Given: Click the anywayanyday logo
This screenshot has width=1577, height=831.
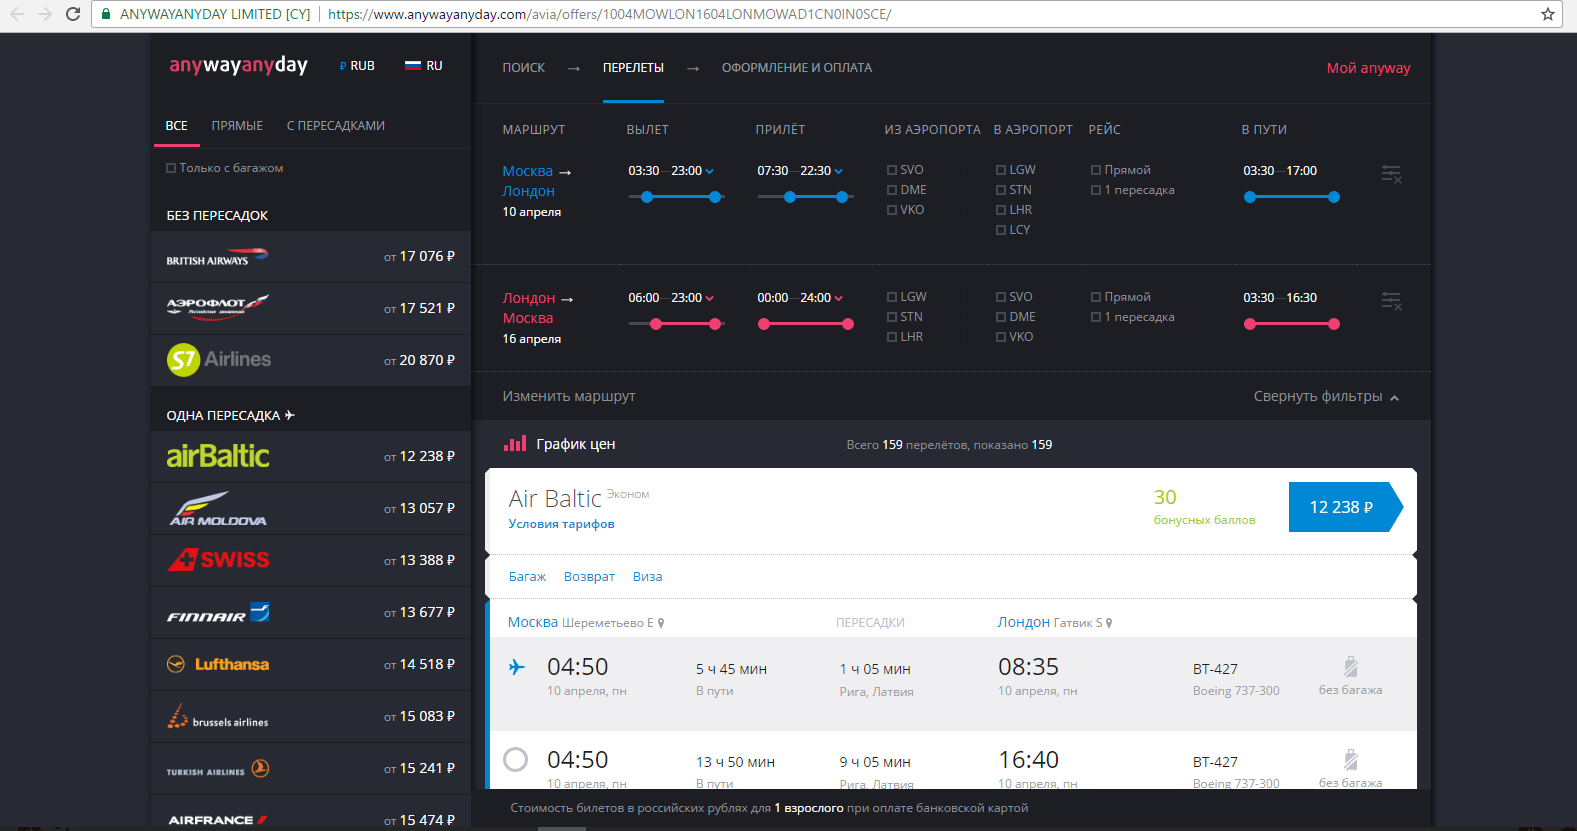Looking at the screenshot, I should (238, 65).
